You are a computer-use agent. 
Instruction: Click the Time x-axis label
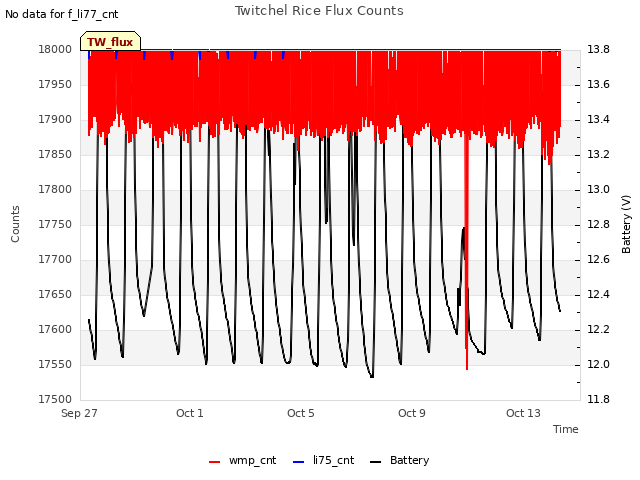click(566, 429)
